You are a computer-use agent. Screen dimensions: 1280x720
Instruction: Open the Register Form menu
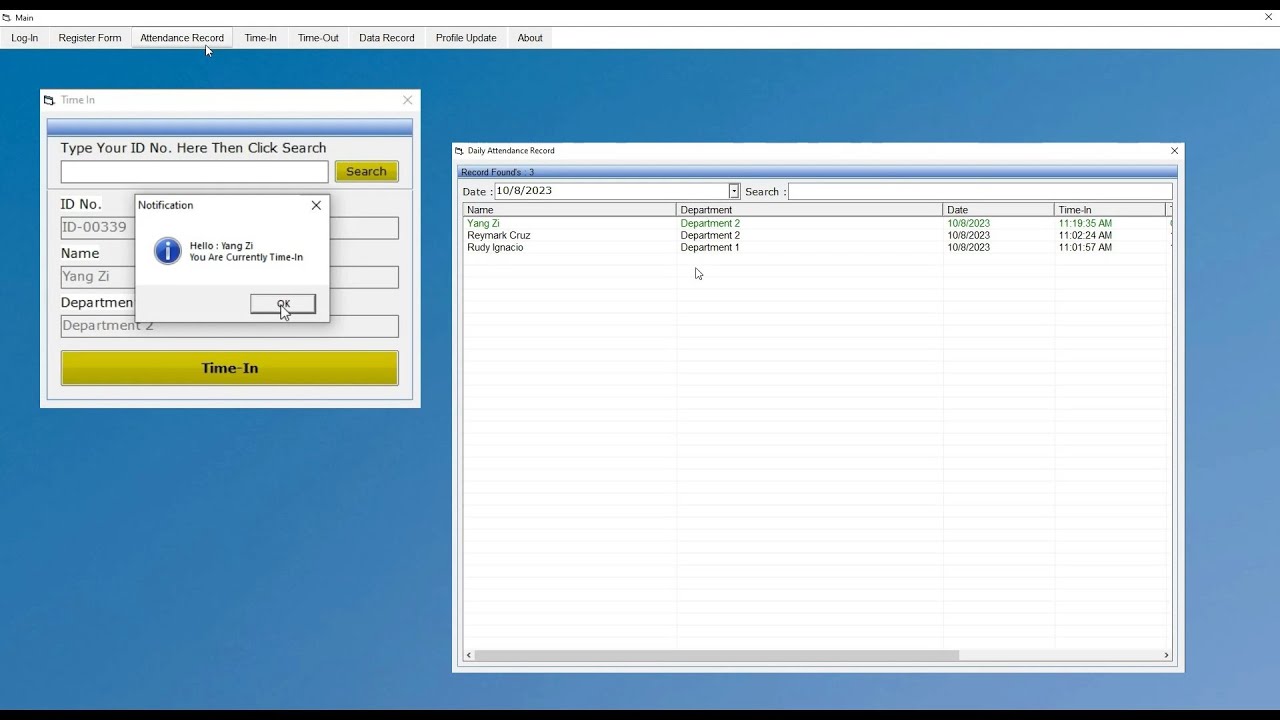pos(90,38)
